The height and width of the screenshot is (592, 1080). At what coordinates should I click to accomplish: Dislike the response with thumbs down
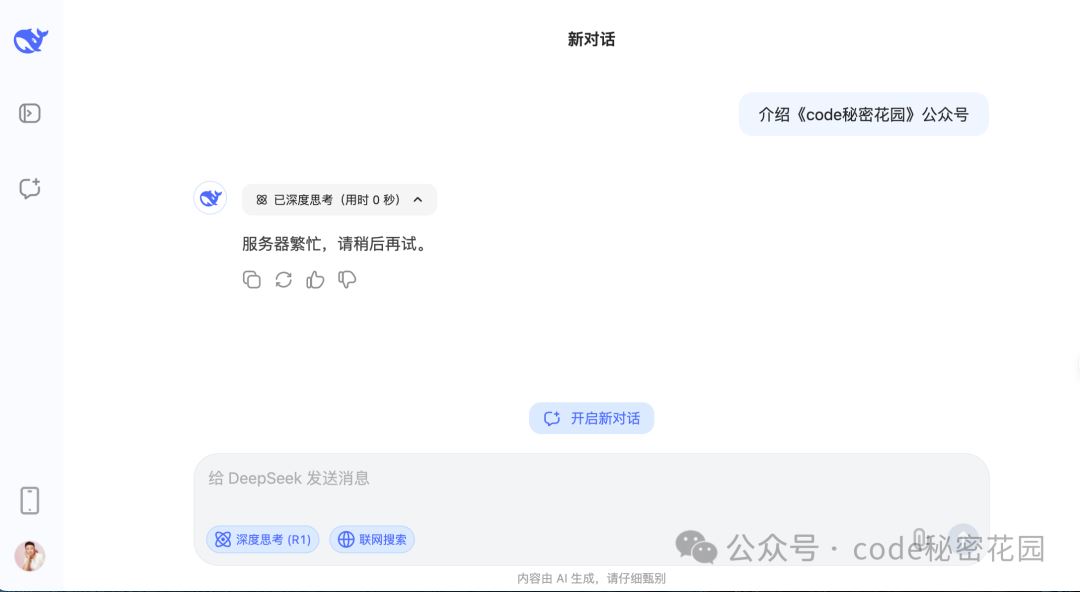click(x=347, y=280)
